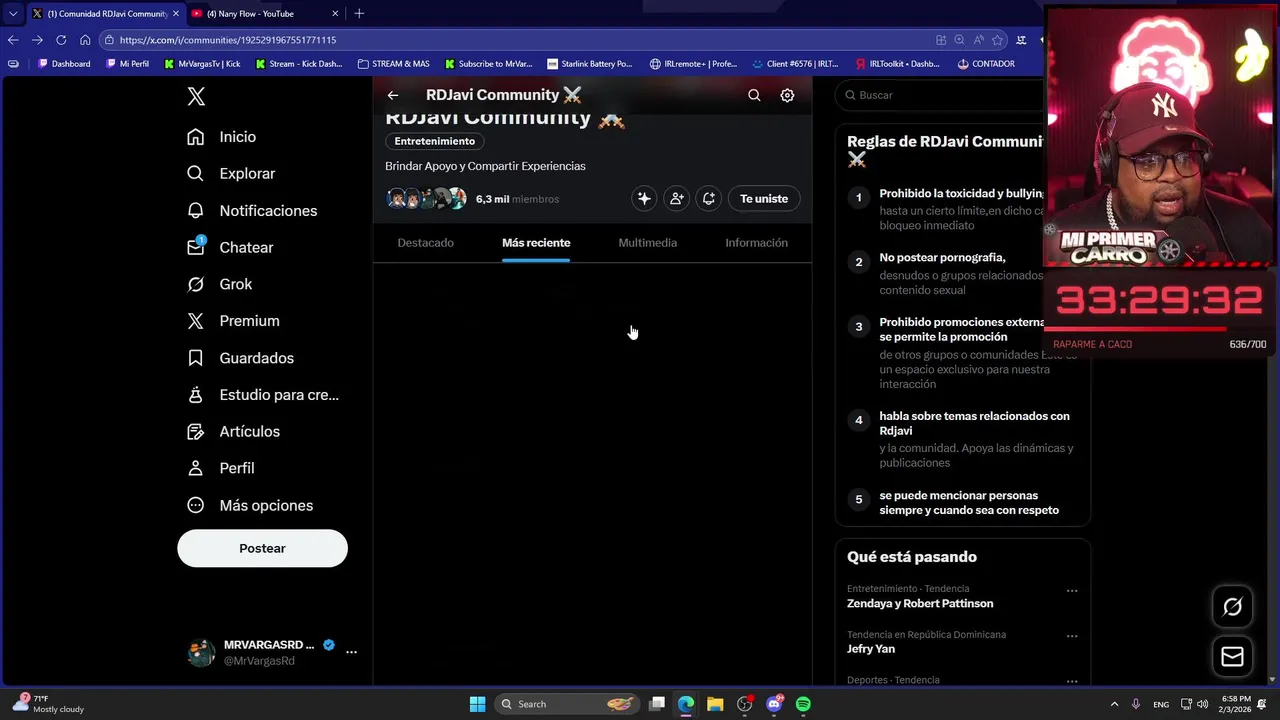Search within the community via magnifier icon

click(x=754, y=95)
